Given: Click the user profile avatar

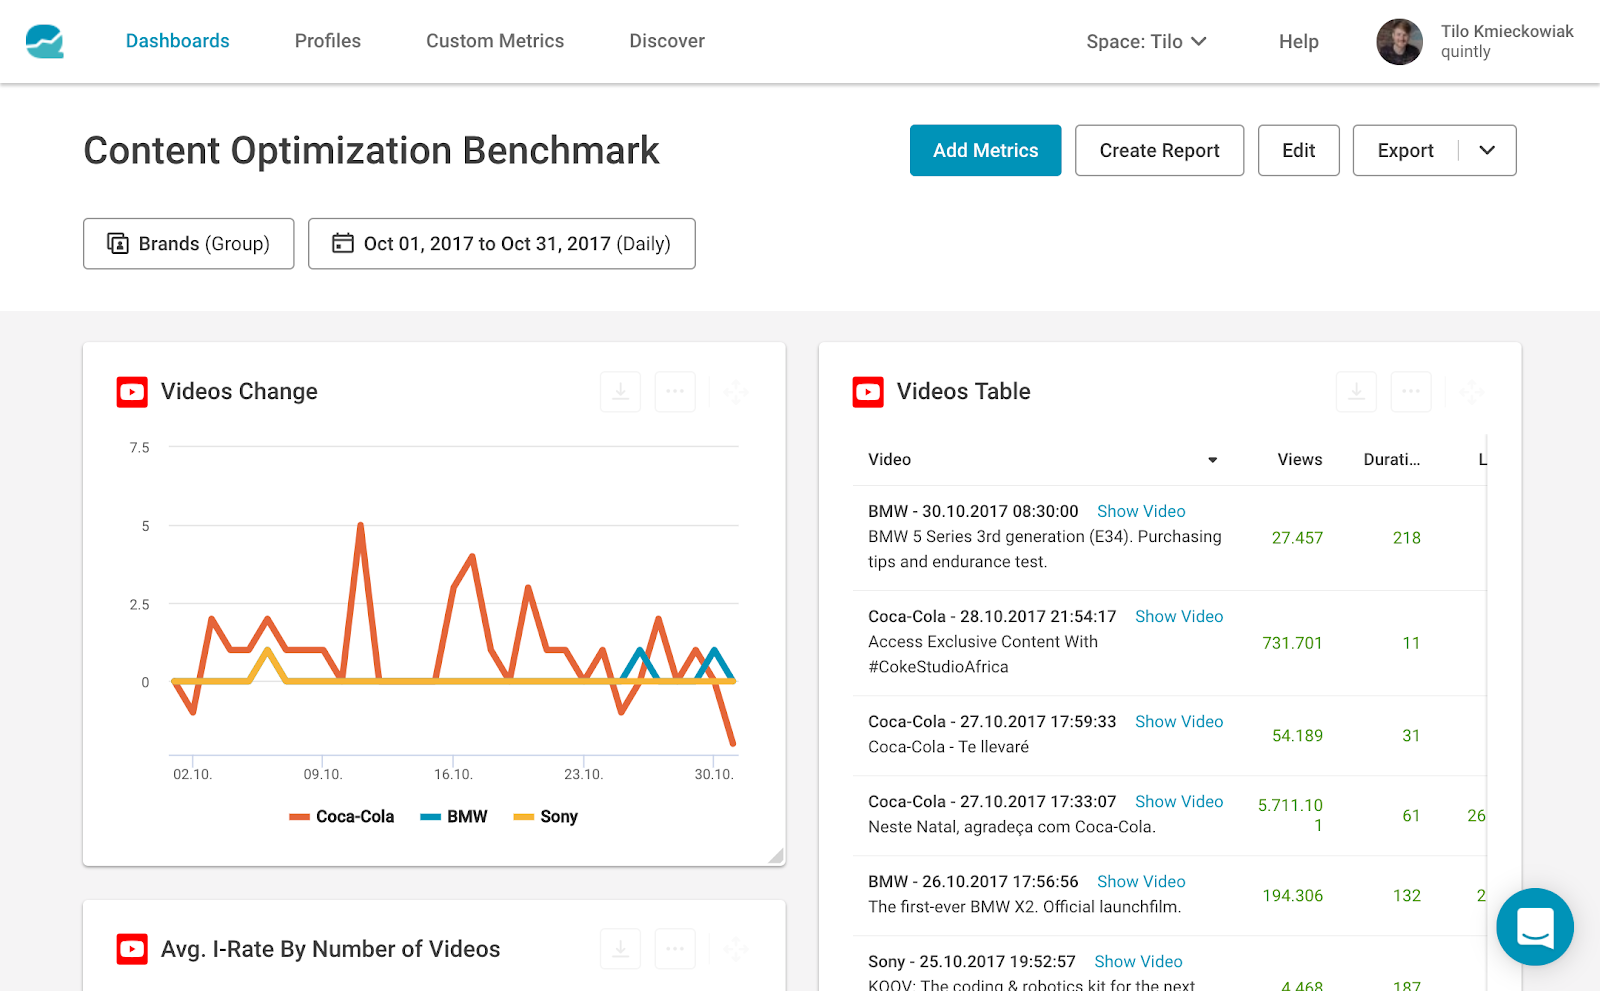Looking at the screenshot, I should [1399, 42].
